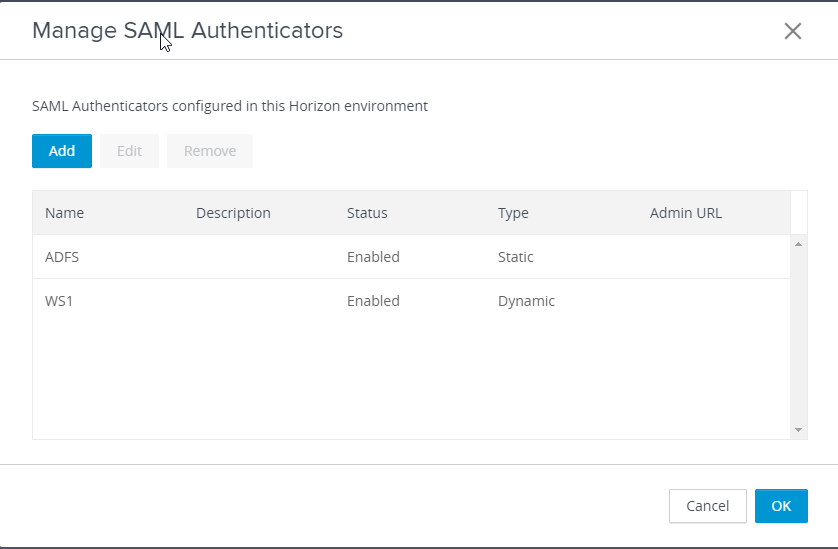Click the Enabled status of WS1
Screen dimensions: 838x549
pos(373,301)
